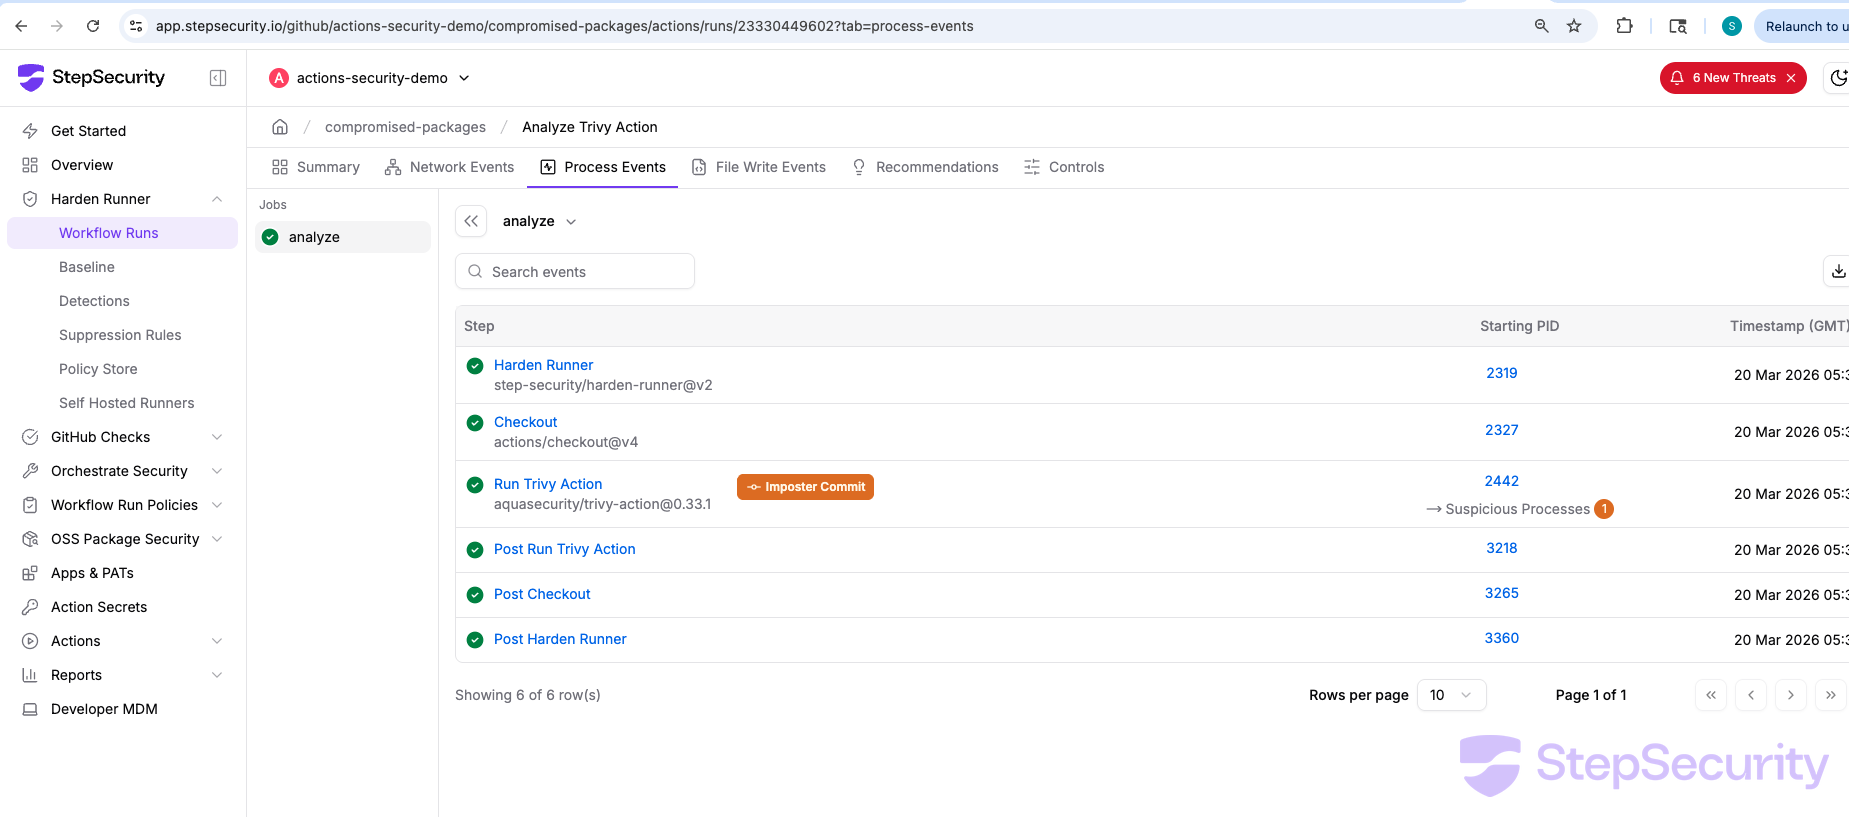Click the Search events field
This screenshot has width=1849, height=817.
[x=575, y=271]
